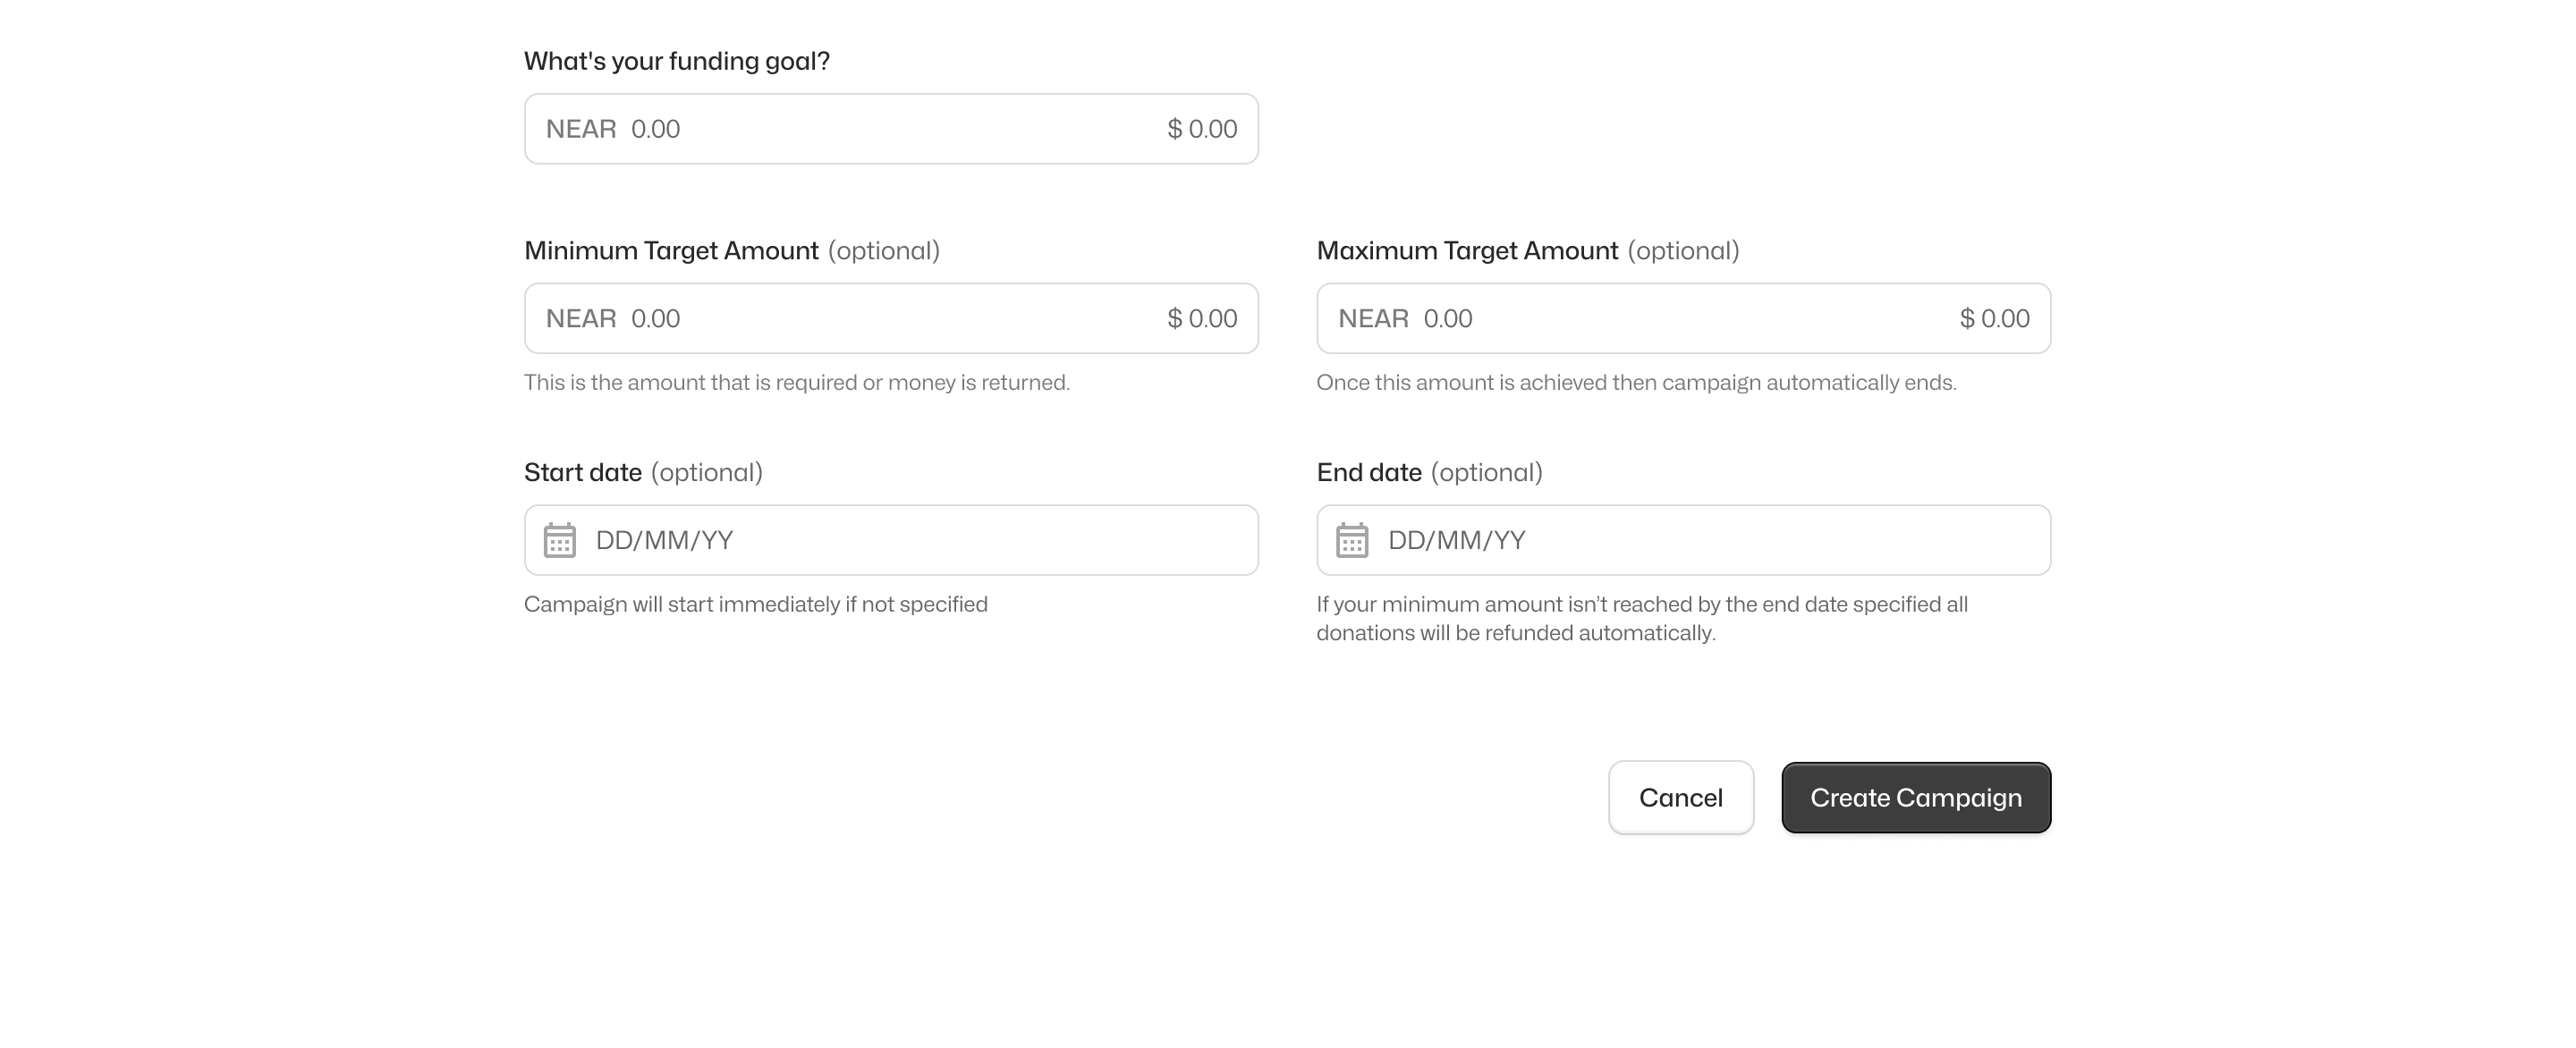Click the Maximum Target dollar value
2576x1048 pixels.
coord(1994,319)
